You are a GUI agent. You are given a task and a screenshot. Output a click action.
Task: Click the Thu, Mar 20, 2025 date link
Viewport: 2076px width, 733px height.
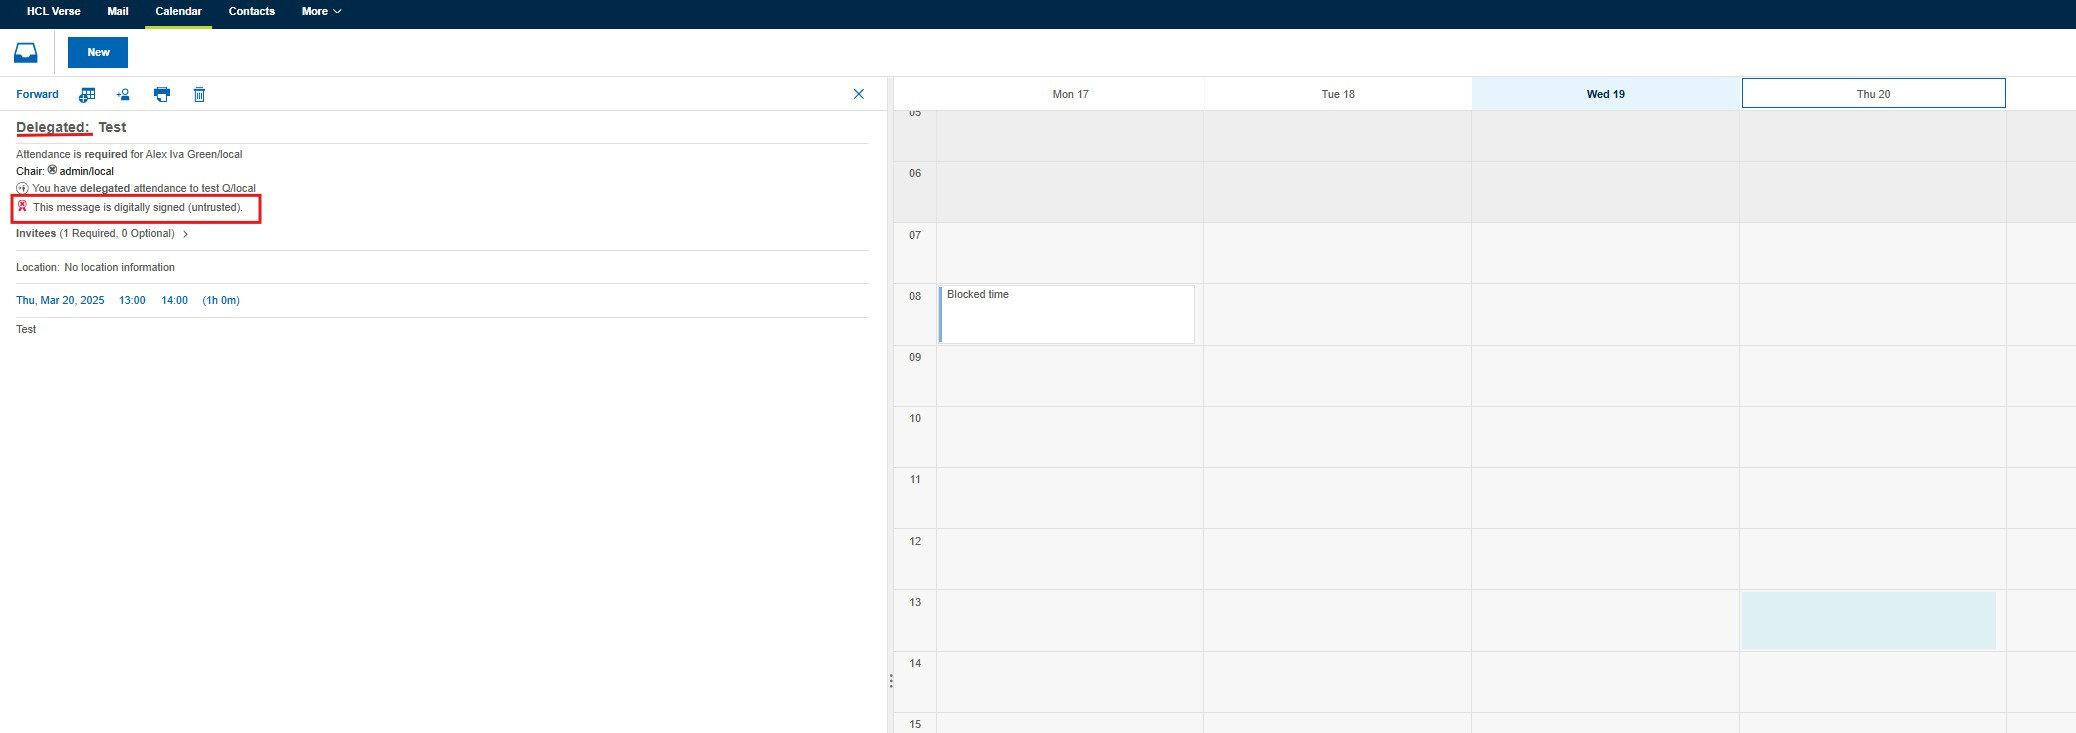[x=60, y=300]
